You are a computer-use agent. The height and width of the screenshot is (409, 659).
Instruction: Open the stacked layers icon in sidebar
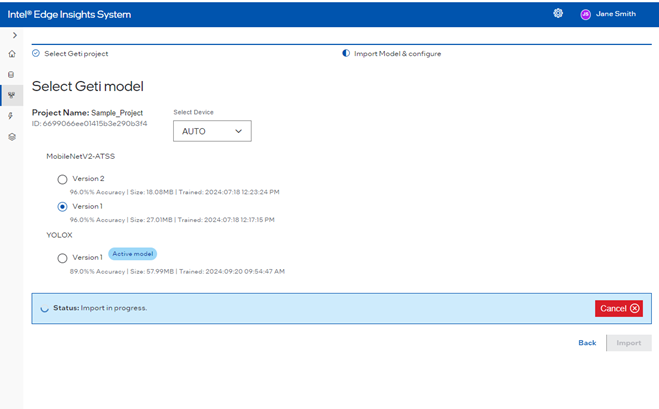coord(12,137)
